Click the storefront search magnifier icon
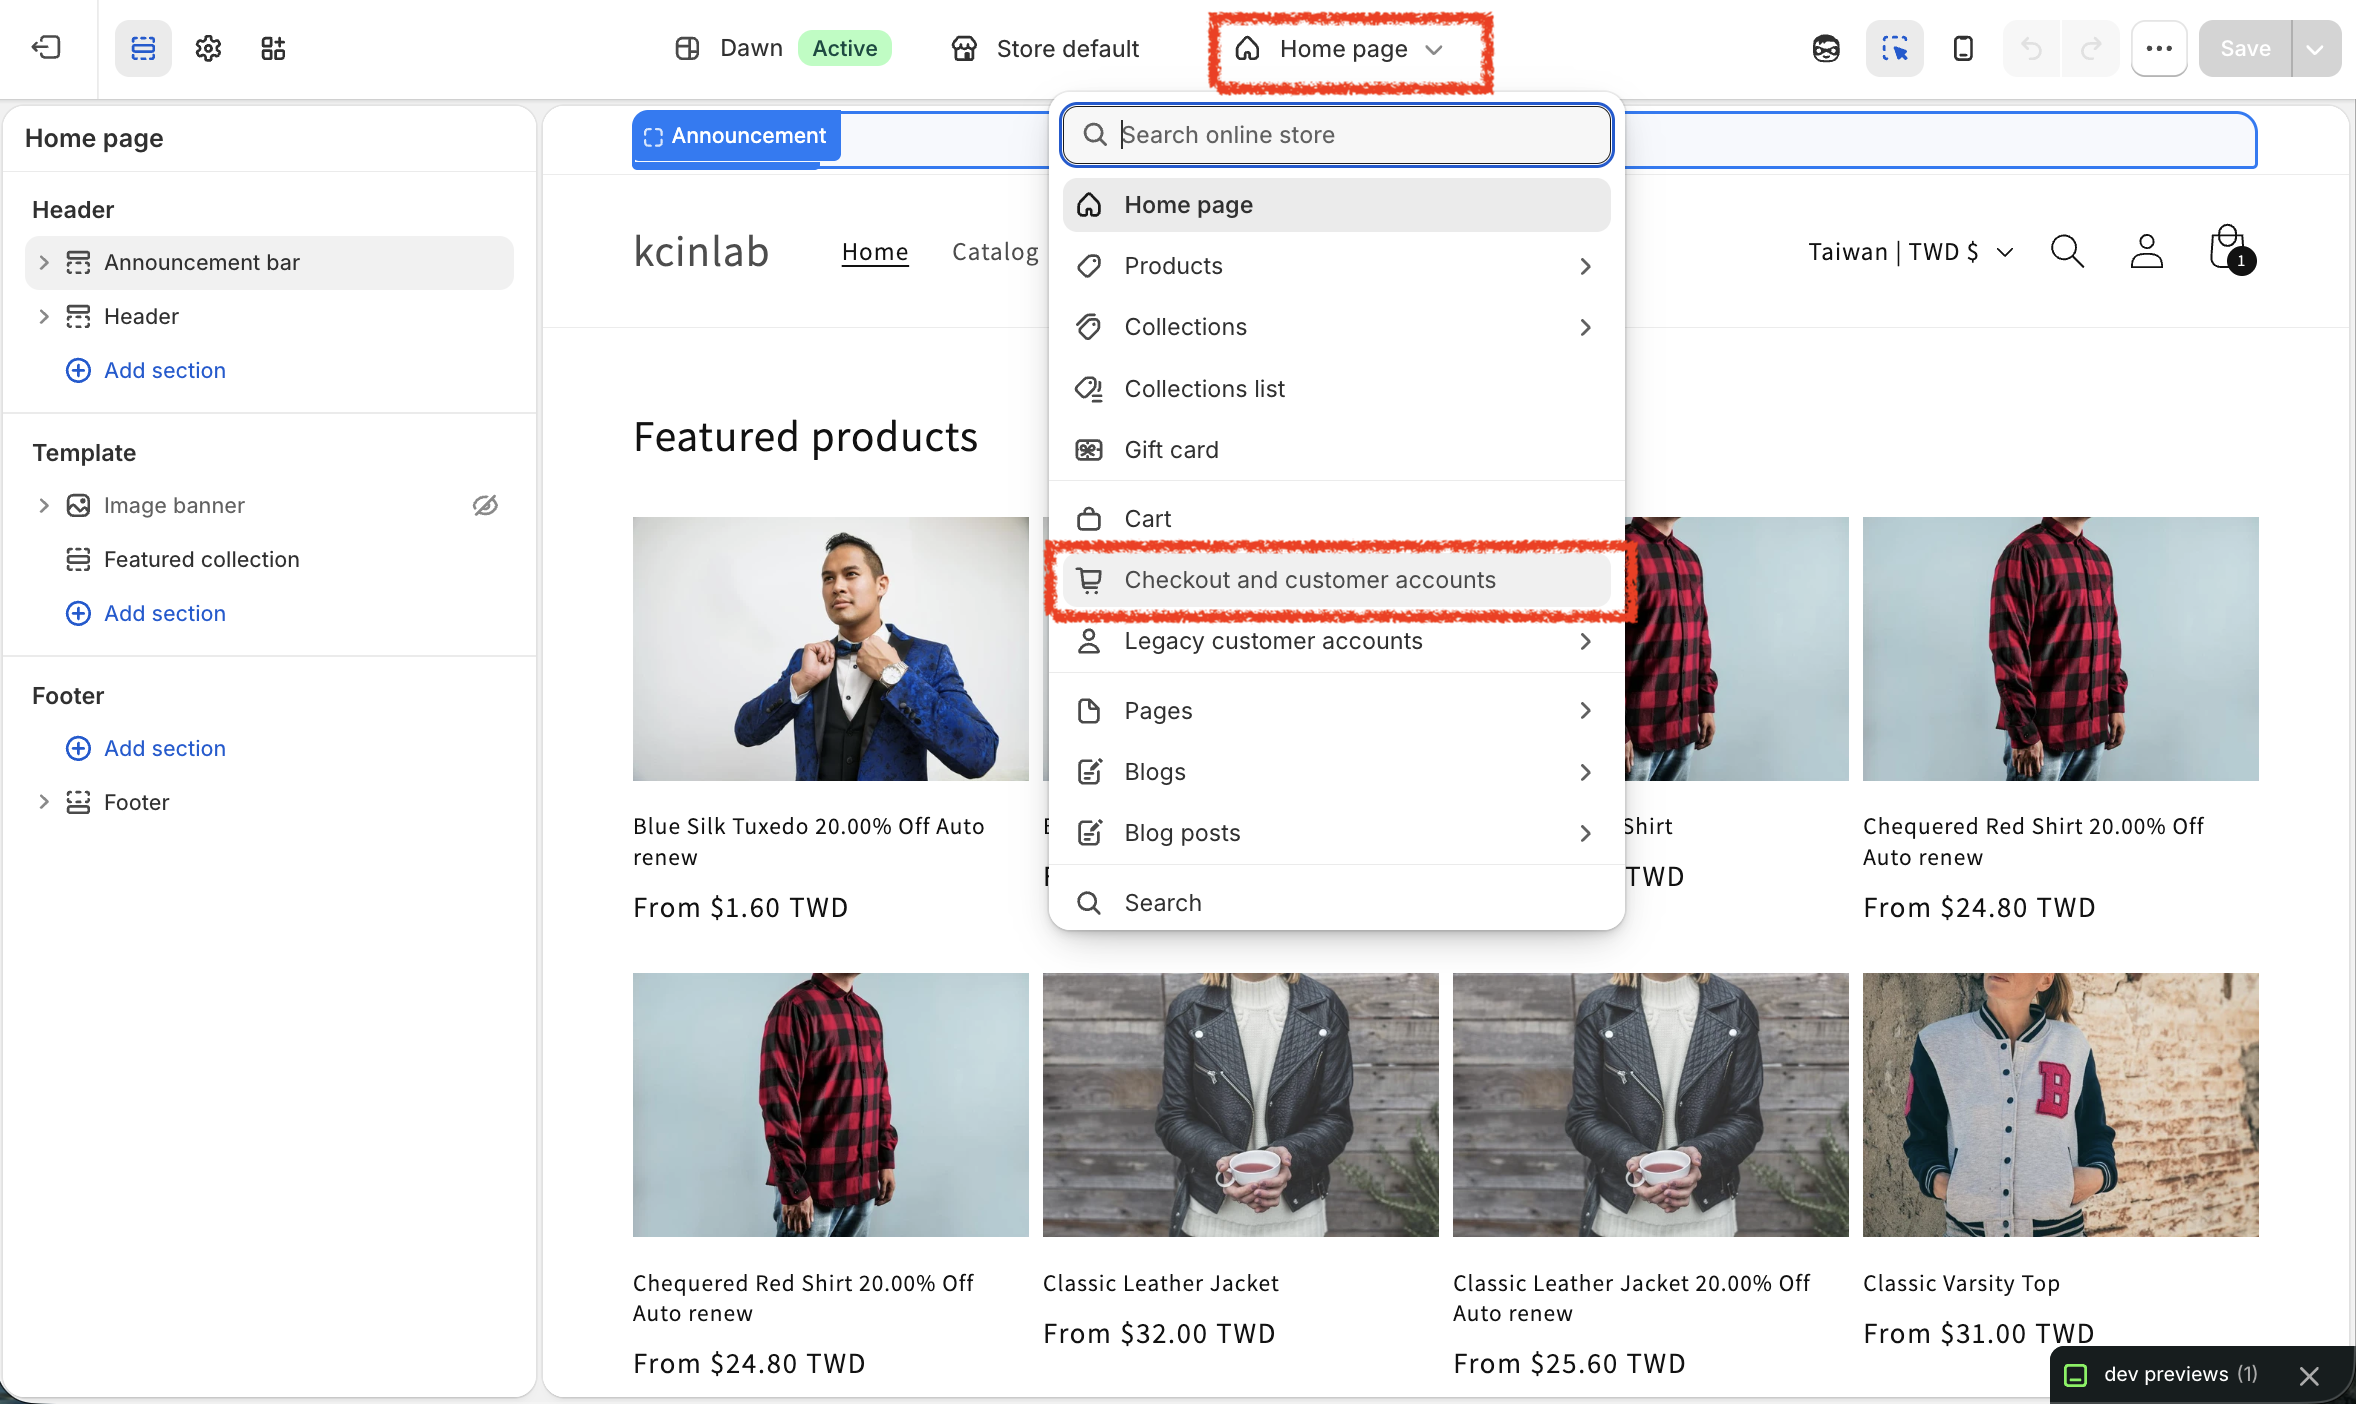The image size is (2356, 1404). pyautogui.click(x=2067, y=251)
